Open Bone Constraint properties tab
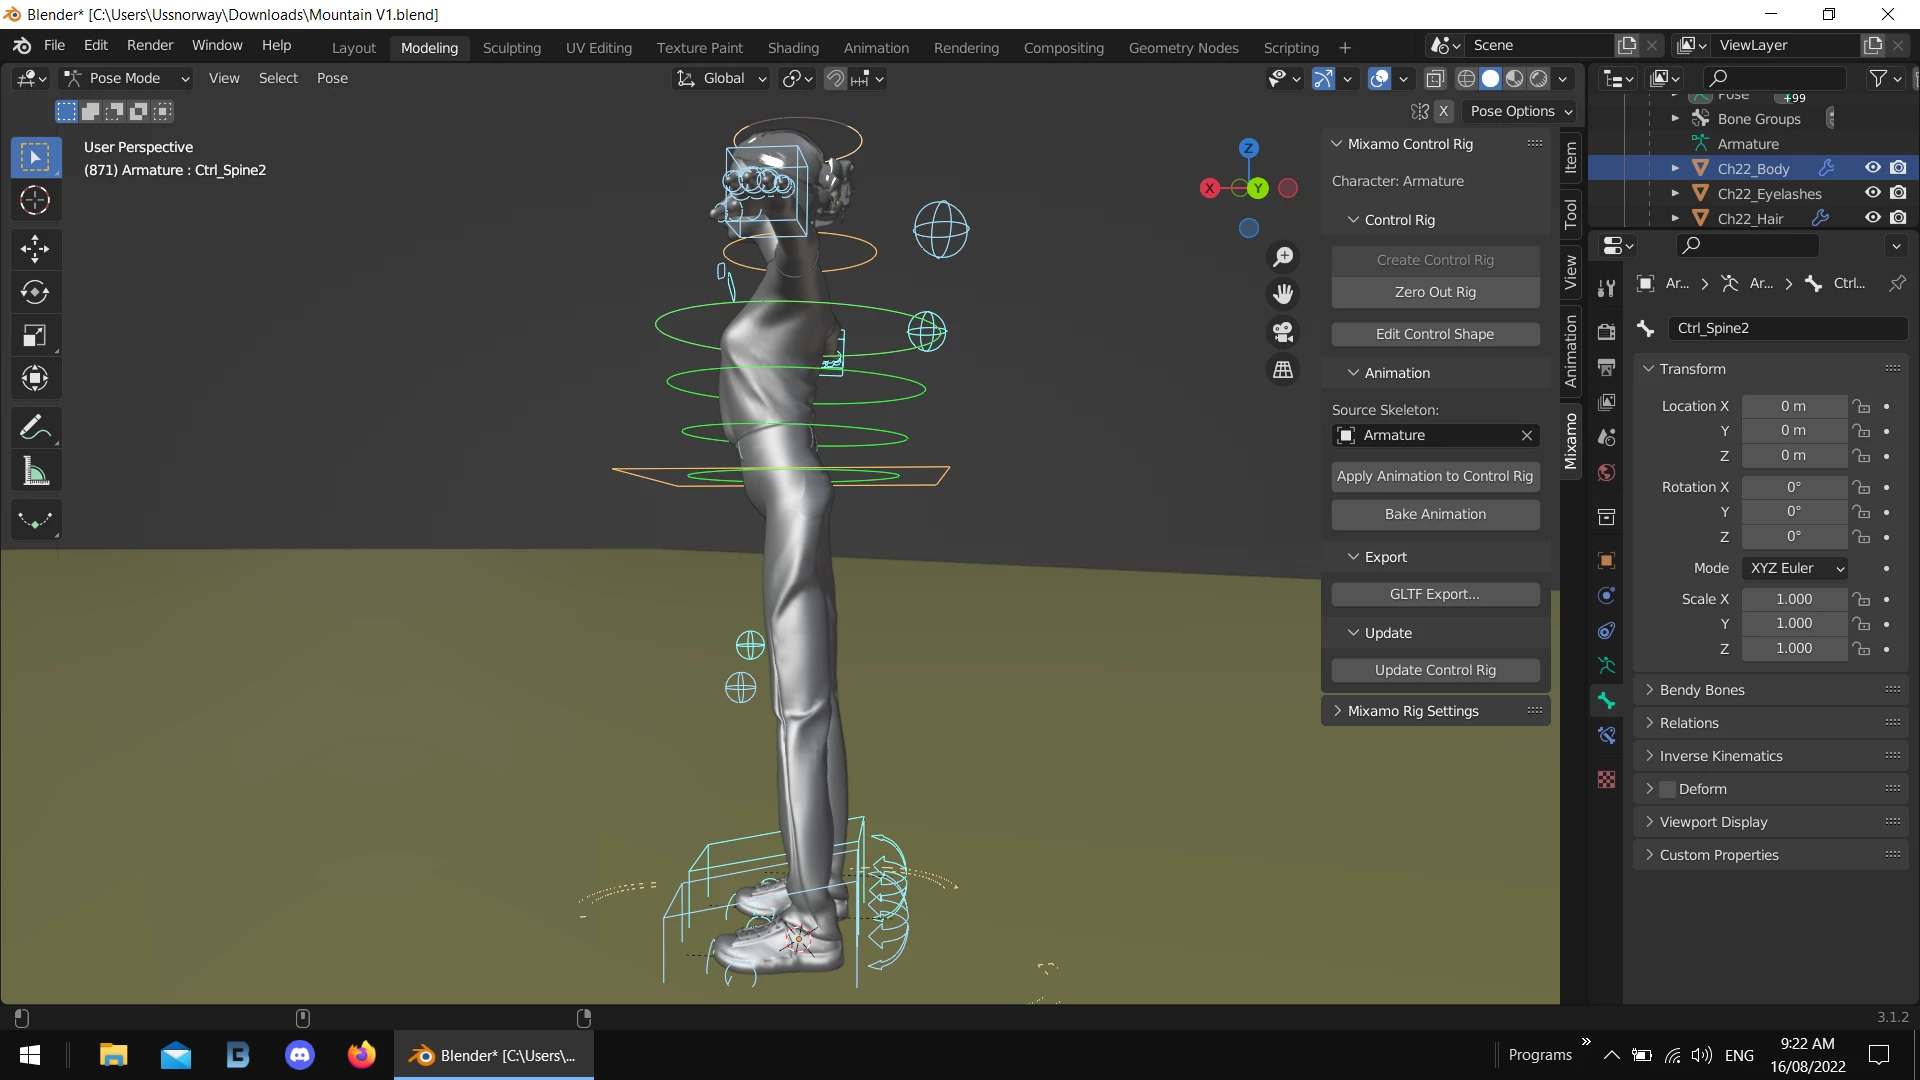The height and width of the screenshot is (1080, 1920). click(x=1607, y=736)
